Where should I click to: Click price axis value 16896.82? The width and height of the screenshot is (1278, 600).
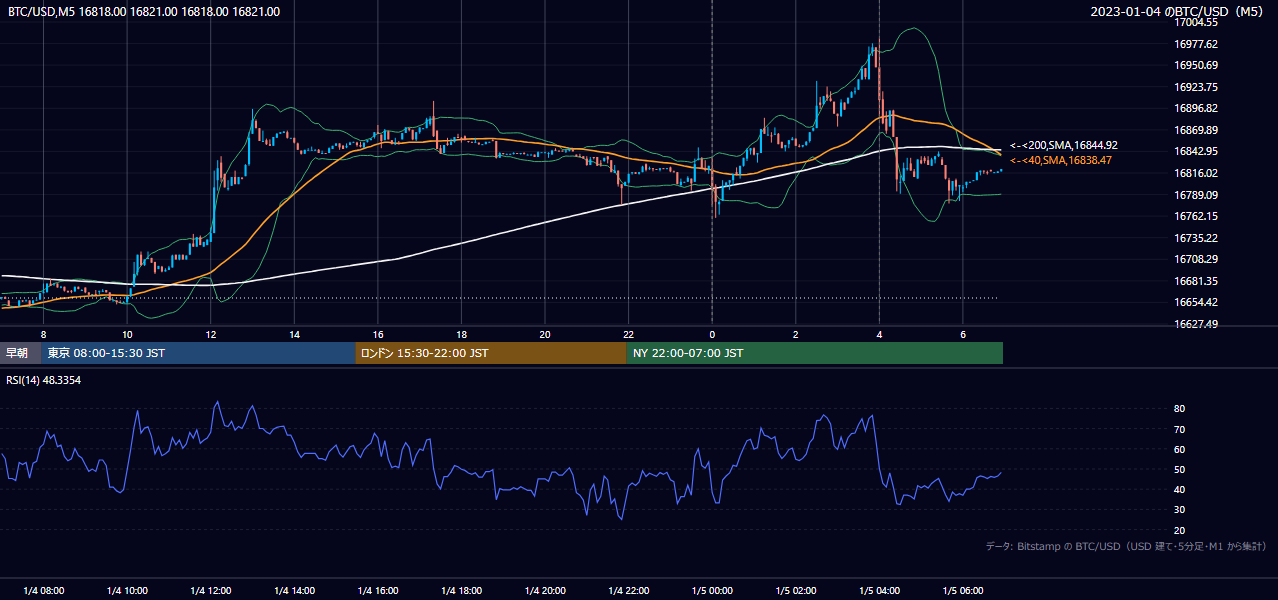click(x=1196, y=108)
